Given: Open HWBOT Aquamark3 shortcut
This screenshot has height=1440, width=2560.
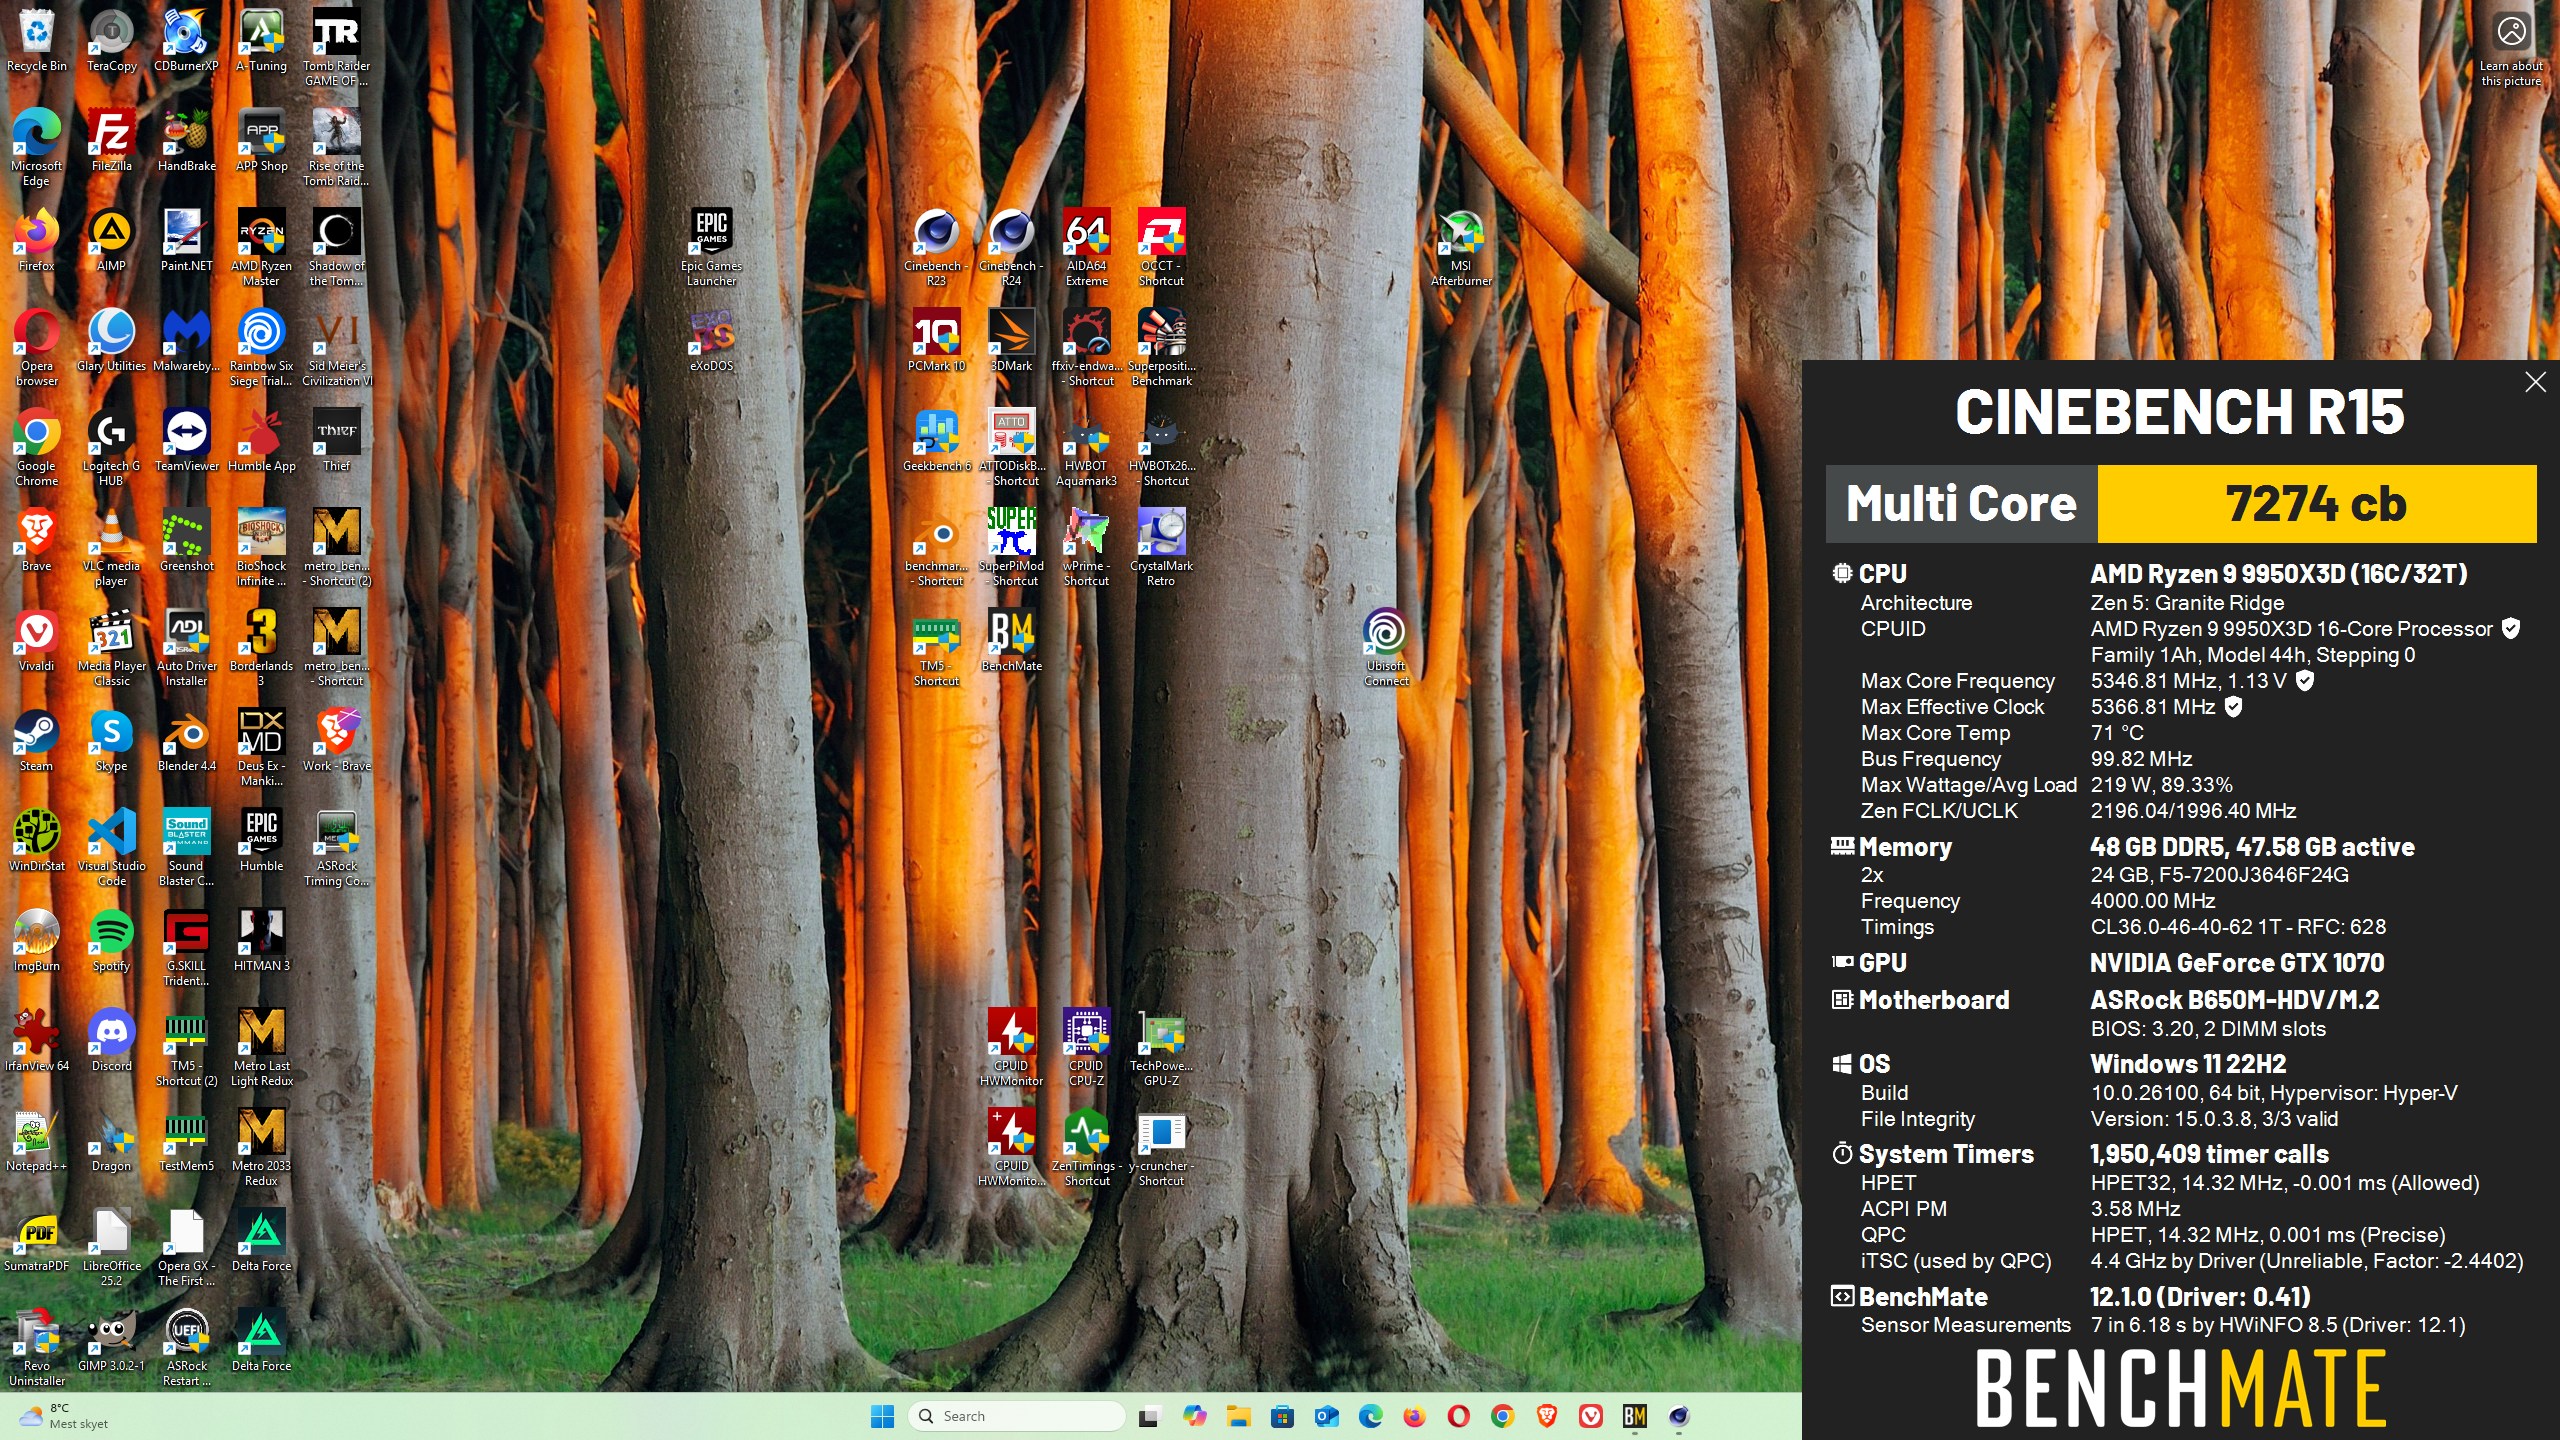Looking at the screenshot, I should point(1086,447).
